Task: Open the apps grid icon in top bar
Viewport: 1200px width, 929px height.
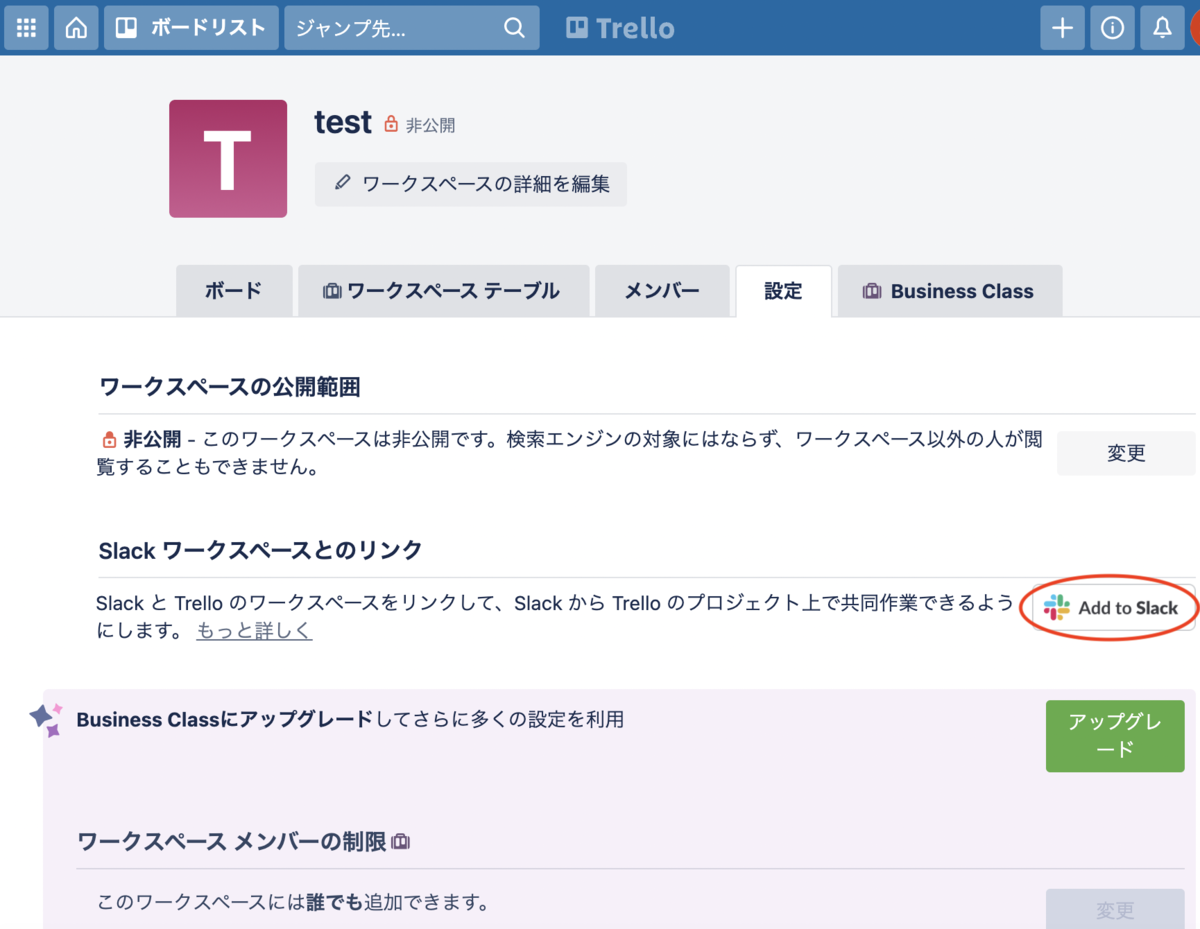Action: pyautogui.click(x=26, y=27)
